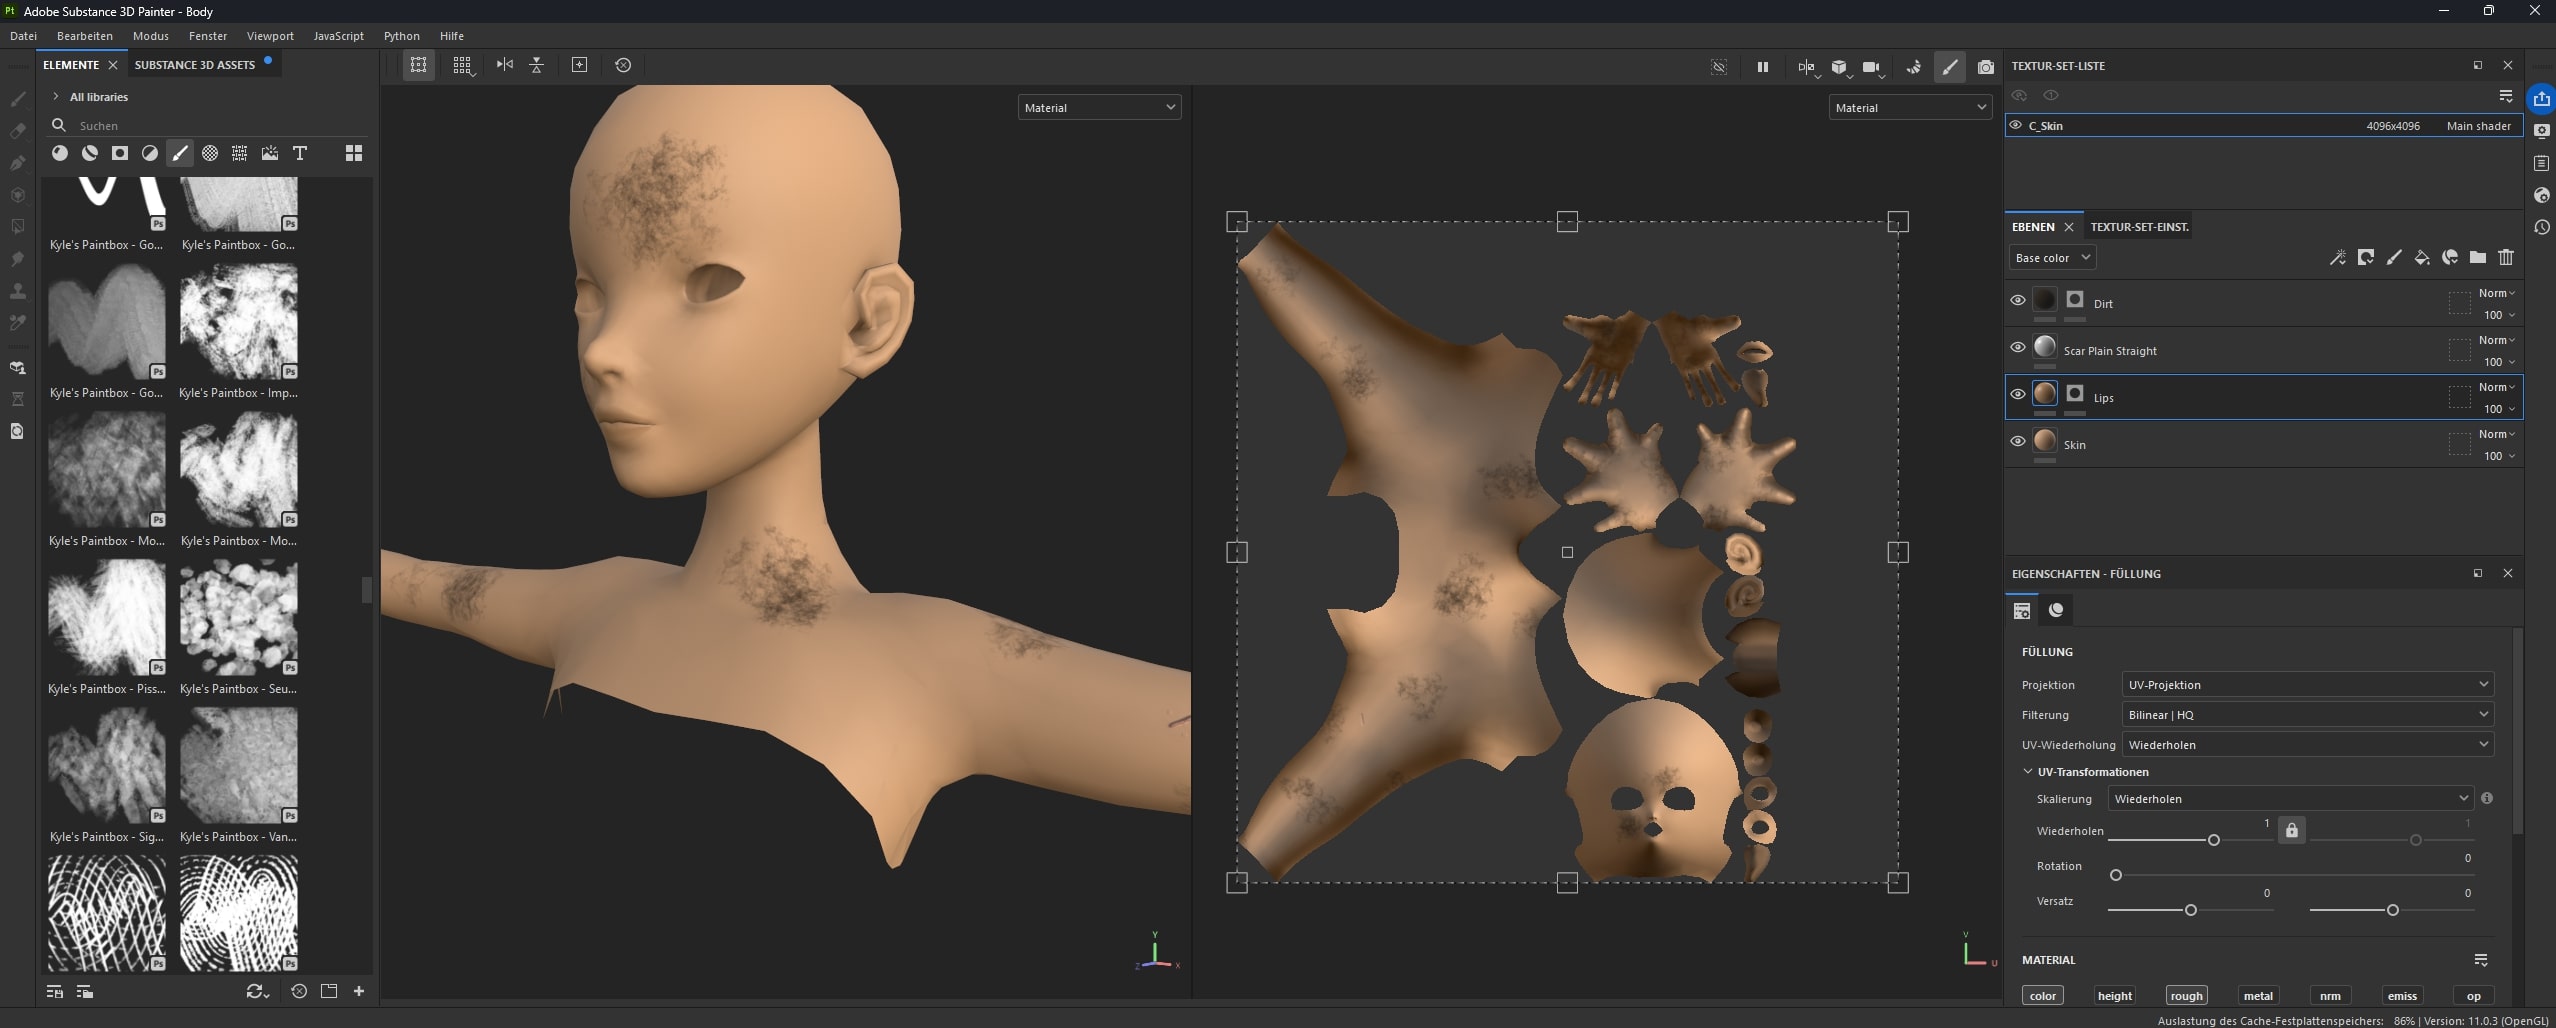This screenshot has width=2556, height=1028.
Task: Open the Base color channel dropdown
Action: pyautogui.click(x=2052, y=258)
